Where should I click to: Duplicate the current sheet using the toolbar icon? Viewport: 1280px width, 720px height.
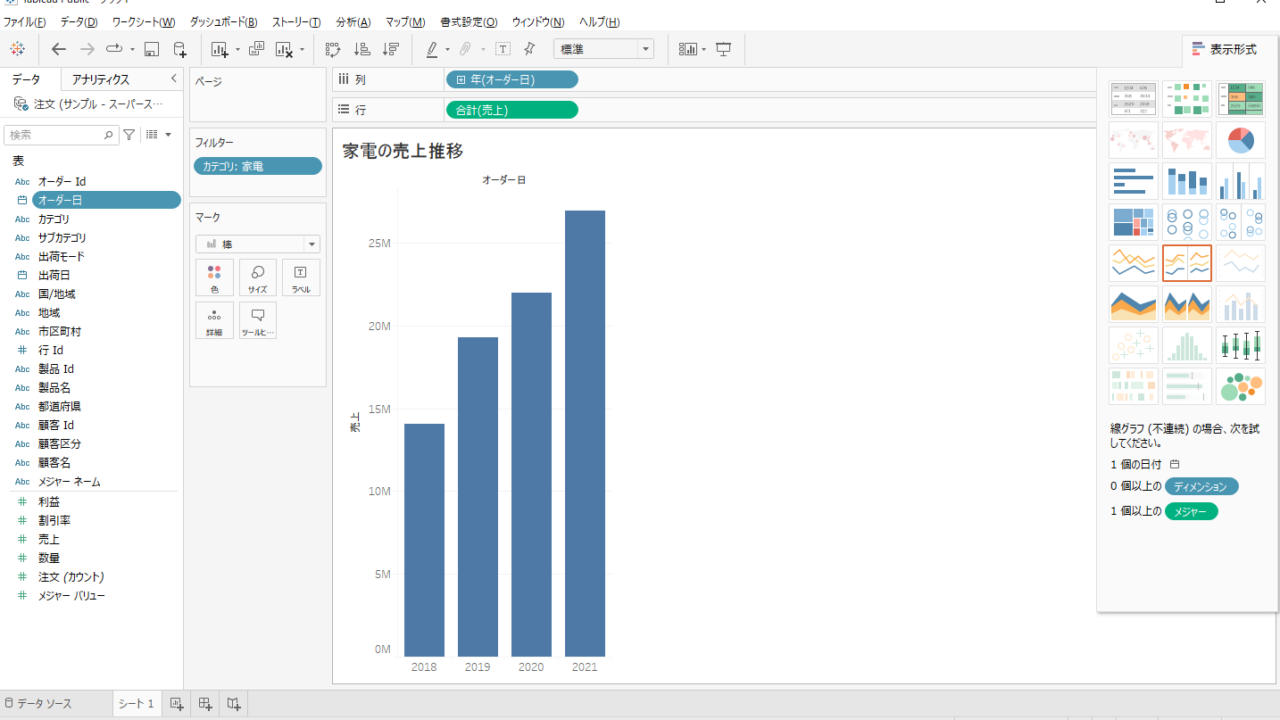point(256,49)
